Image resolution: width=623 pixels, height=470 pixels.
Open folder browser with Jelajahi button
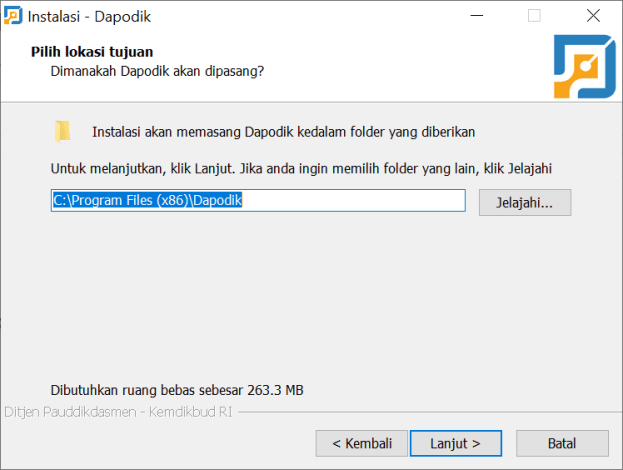point(524,202)
